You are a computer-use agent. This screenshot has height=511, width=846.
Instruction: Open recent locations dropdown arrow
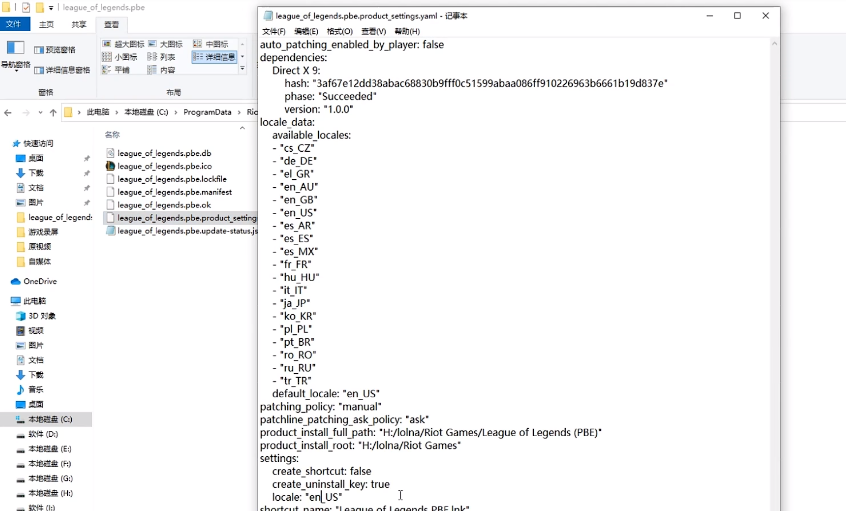click(x=40, y=113)
